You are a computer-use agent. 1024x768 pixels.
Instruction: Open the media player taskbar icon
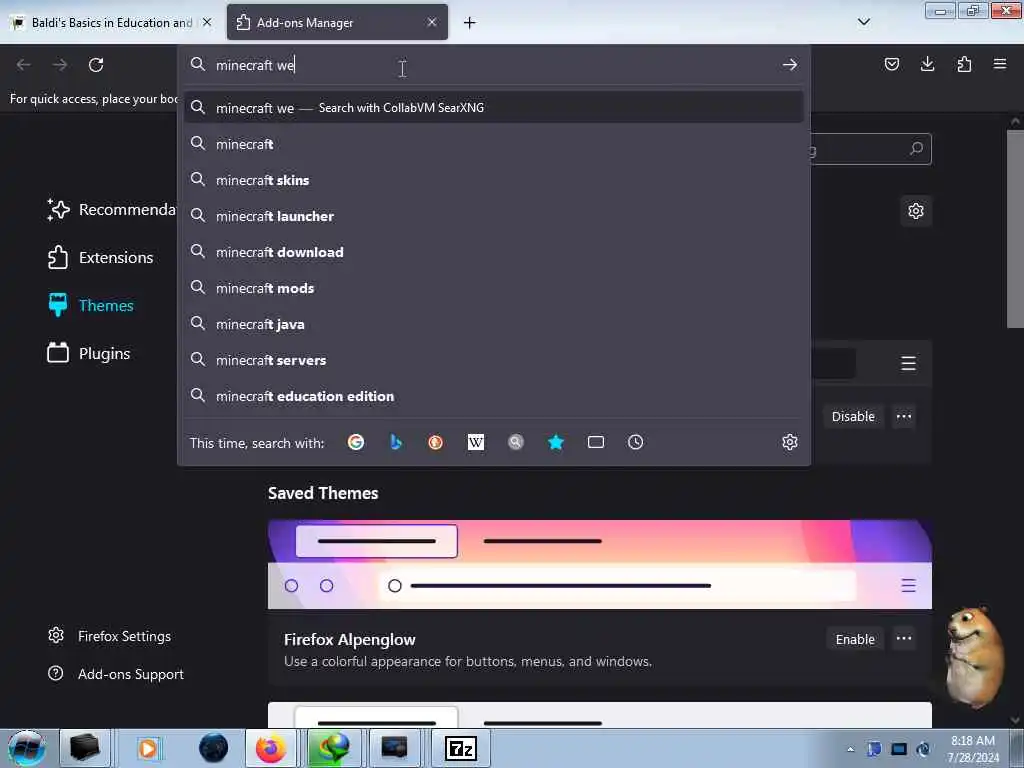click(x=148, y=748)
